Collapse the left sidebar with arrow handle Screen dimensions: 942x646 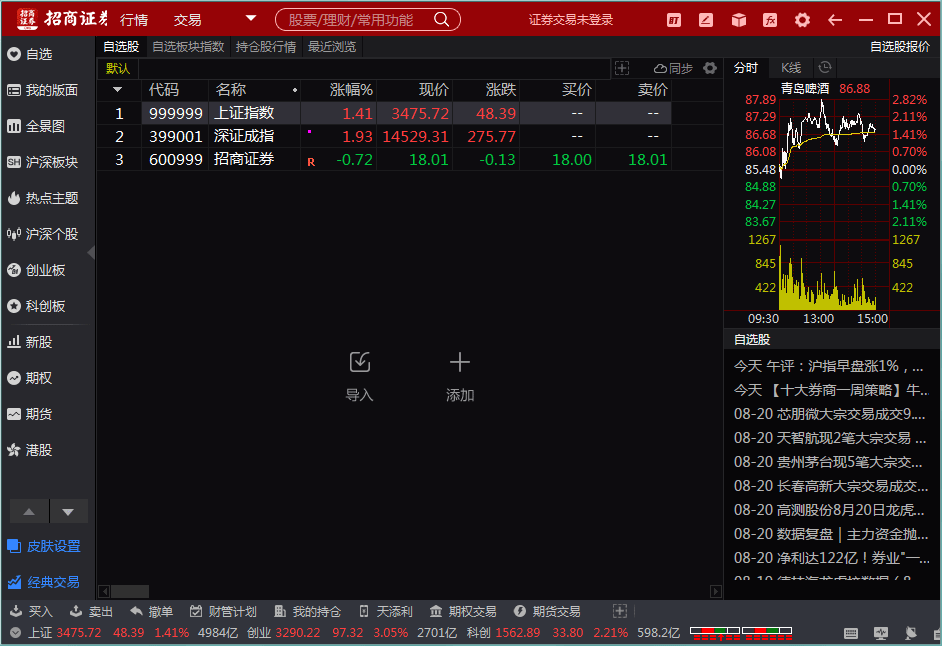click(92, 253)
